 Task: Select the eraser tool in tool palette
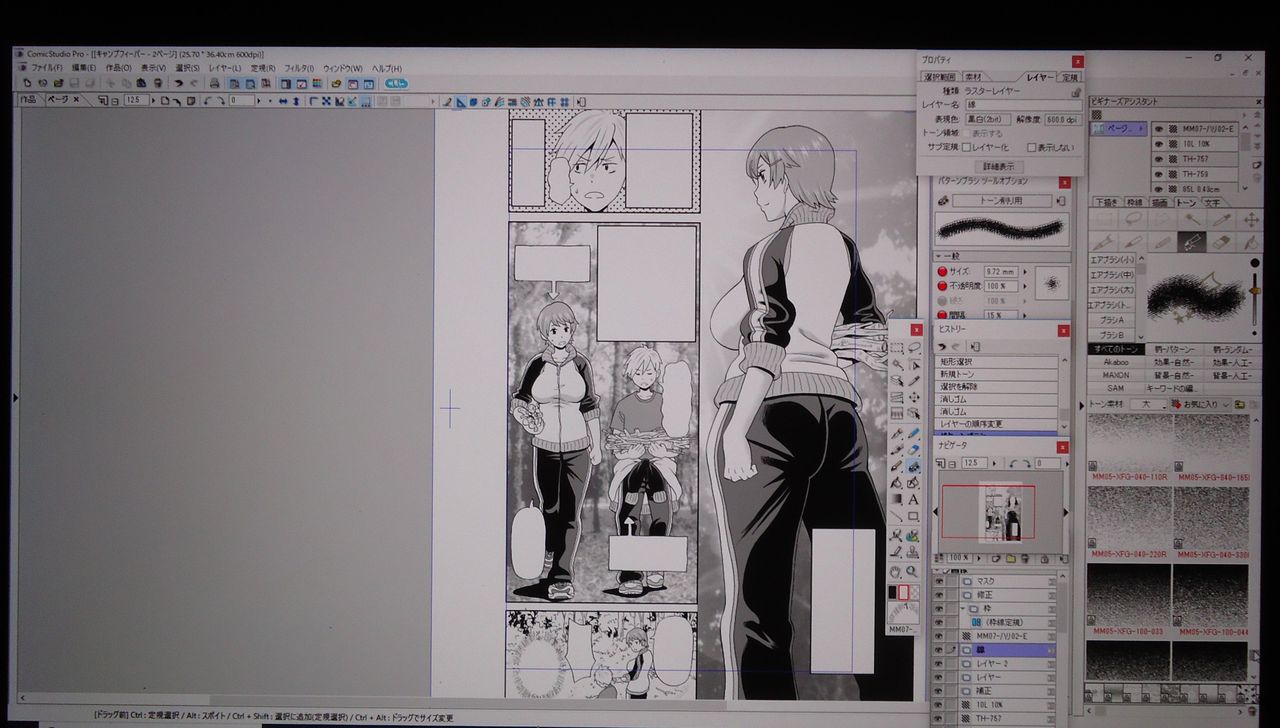click(x=913, y=449)
